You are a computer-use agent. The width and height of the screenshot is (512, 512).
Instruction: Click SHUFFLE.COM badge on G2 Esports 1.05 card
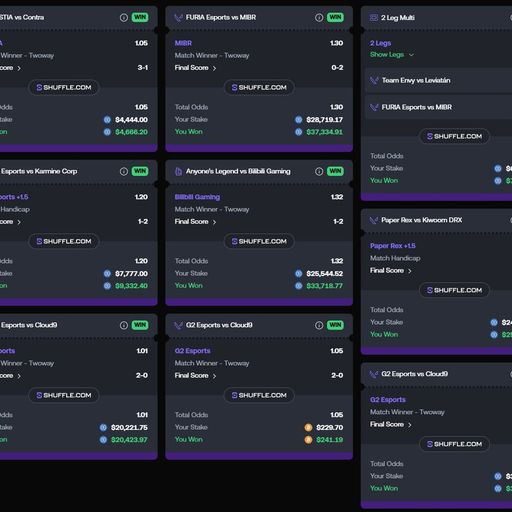click(259, 395)
